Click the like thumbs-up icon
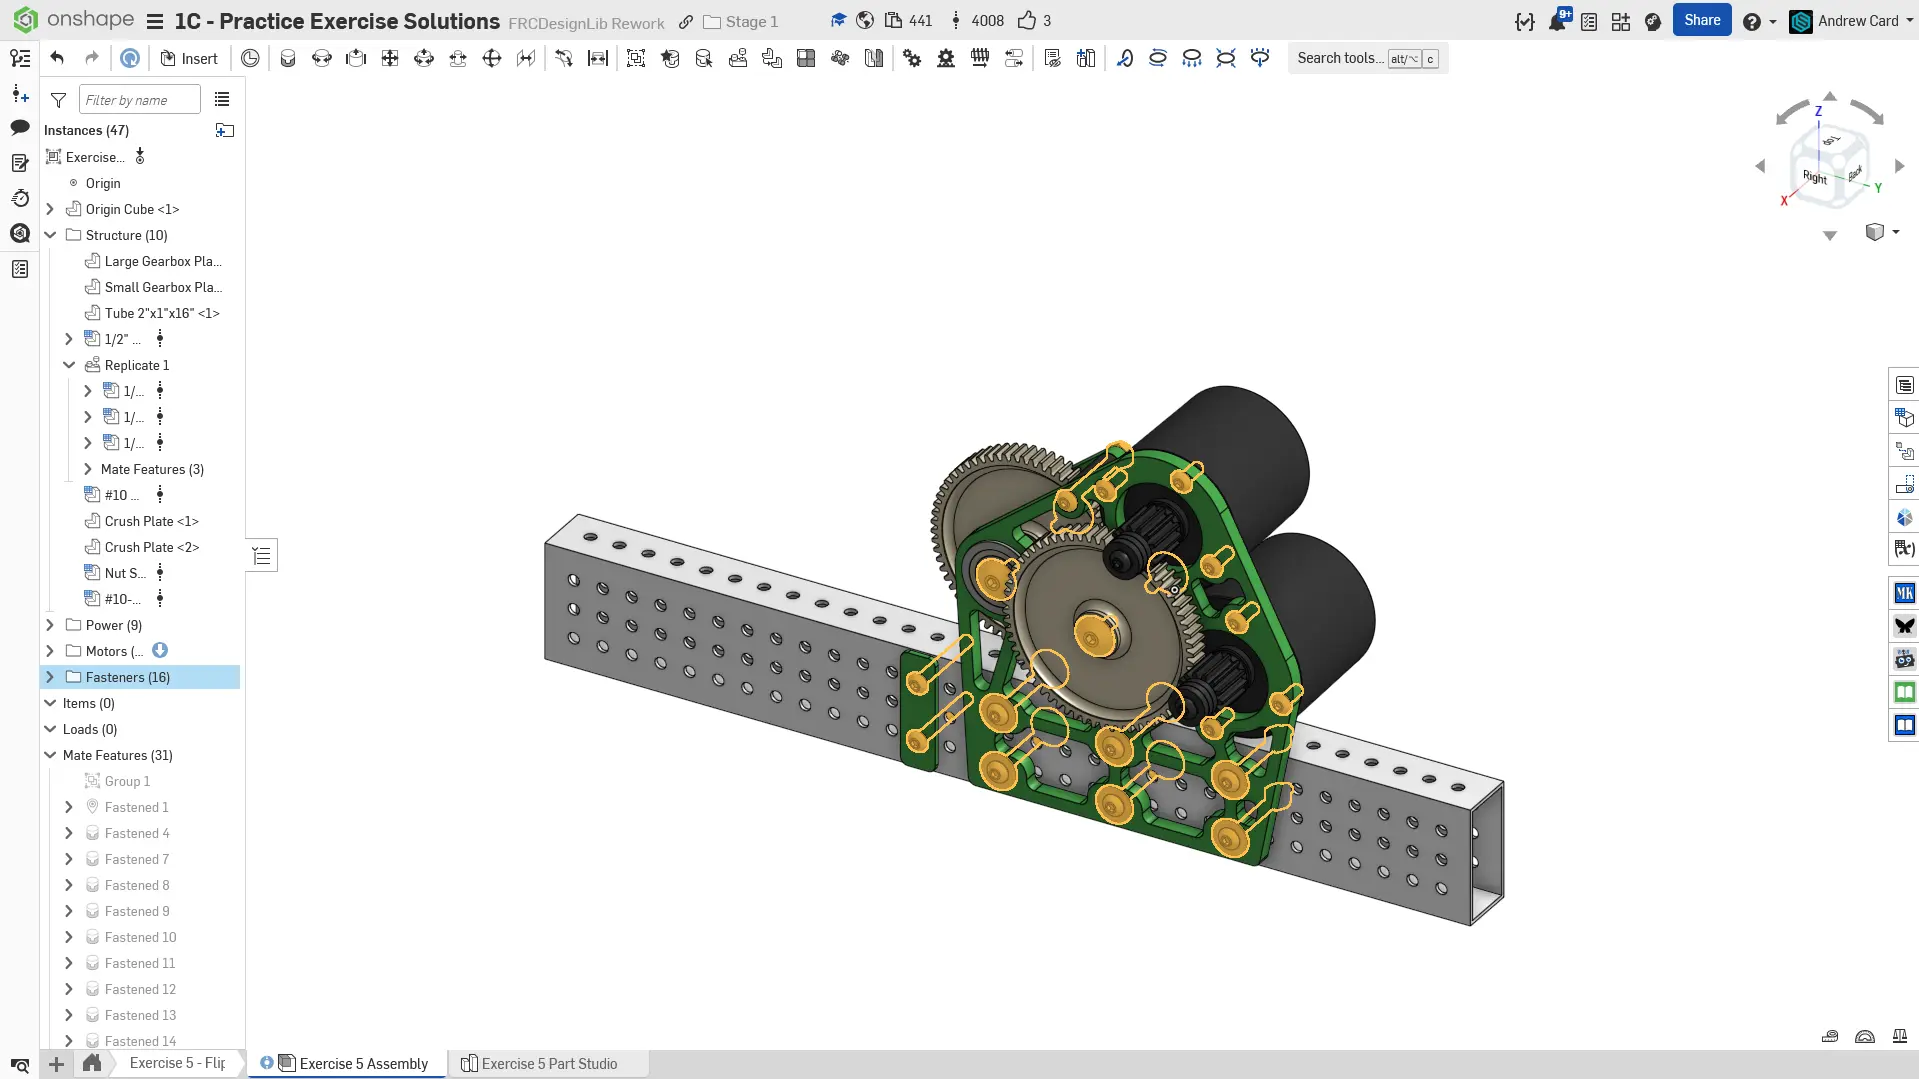The image size is (1919, 1079). (x=1027, y=21)
